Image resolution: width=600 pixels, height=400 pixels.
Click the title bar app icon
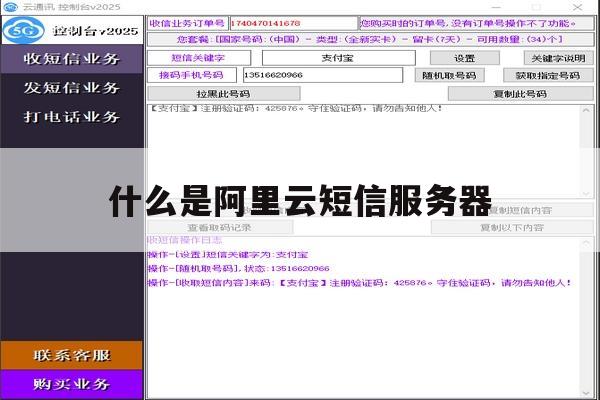tap(10, 7)
